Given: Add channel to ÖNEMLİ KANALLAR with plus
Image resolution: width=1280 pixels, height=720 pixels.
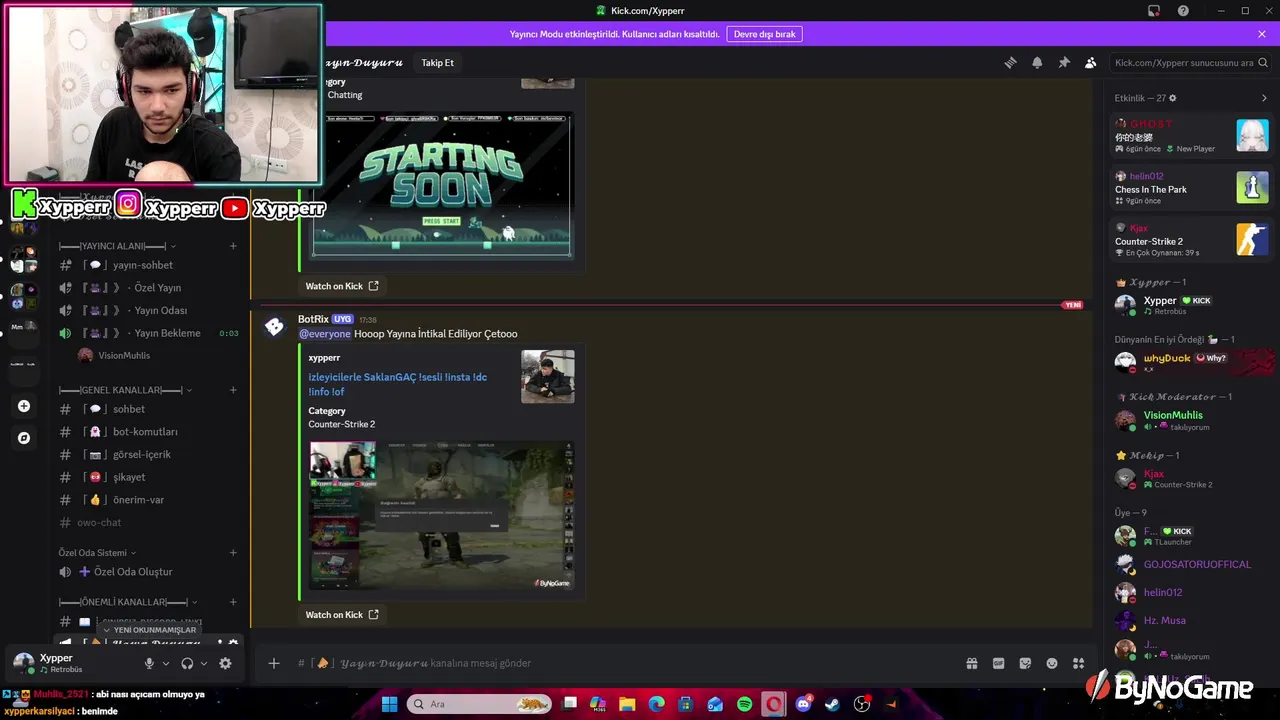Looking at the screenshot, I should [233, 602].
